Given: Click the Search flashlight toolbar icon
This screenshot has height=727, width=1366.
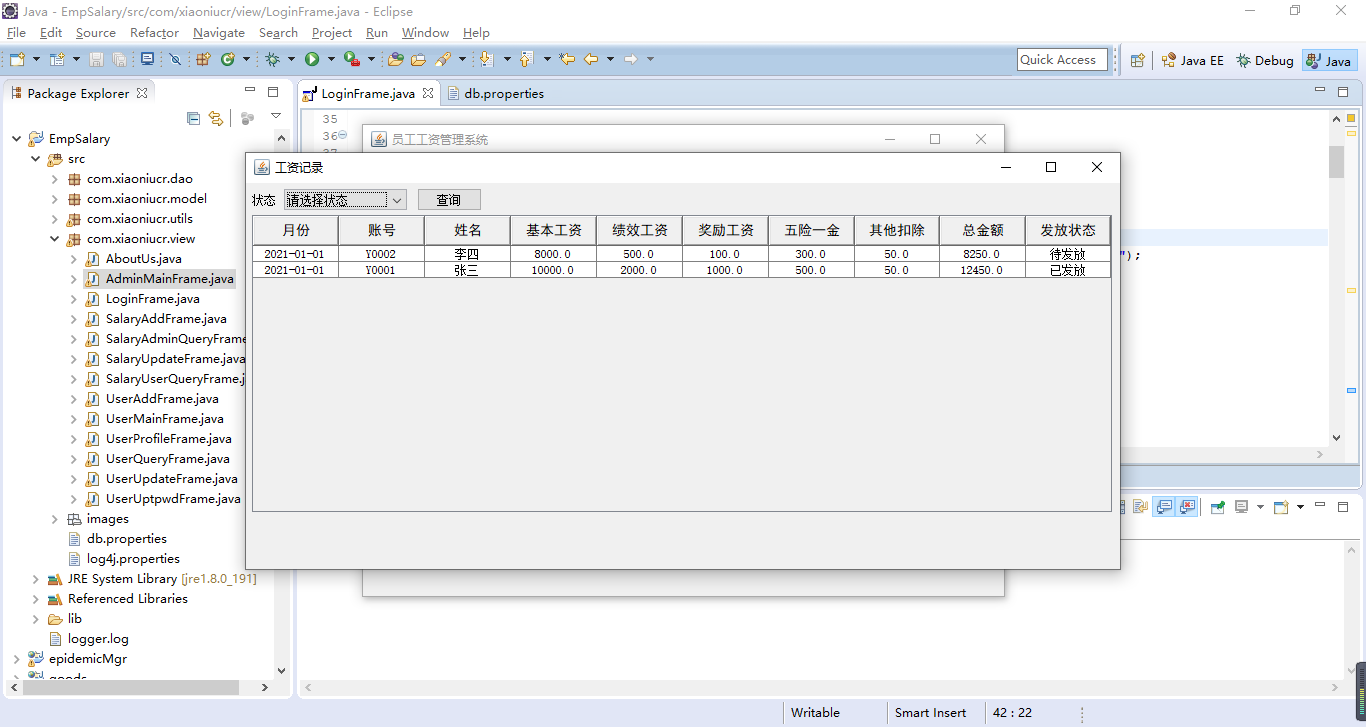Looking at the screenshot, I should click(443, 59).
